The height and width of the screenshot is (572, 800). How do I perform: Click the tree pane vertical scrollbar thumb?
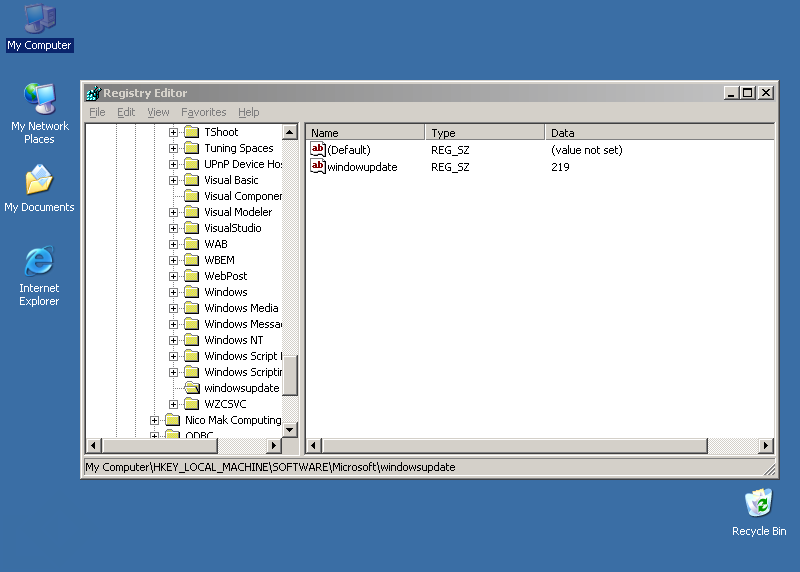coord(290,375)
